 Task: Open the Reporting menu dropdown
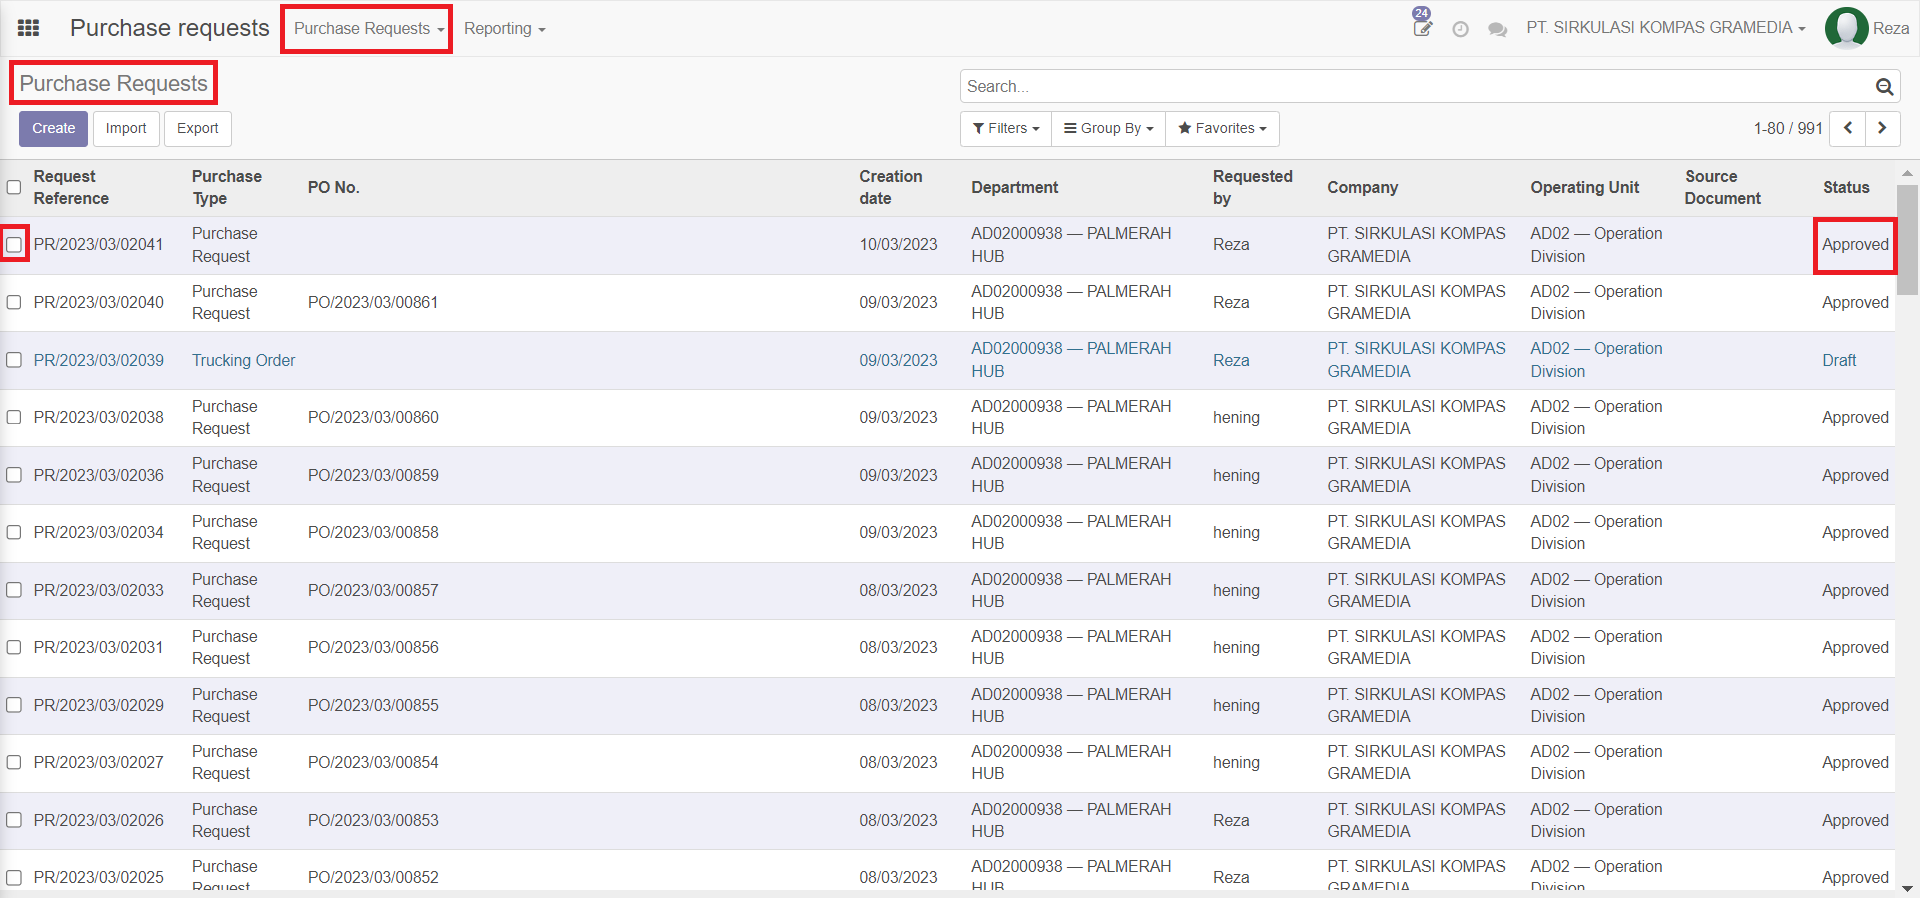(504, 29)
